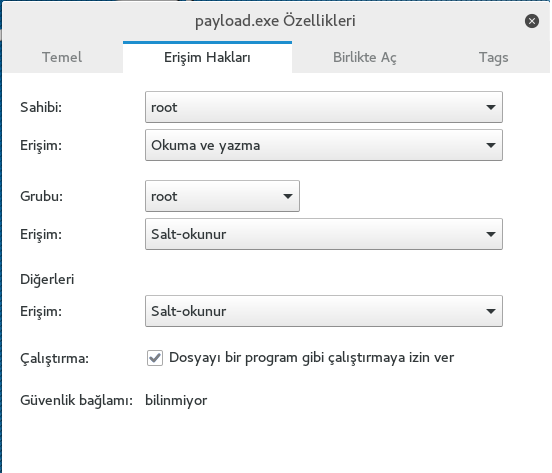Viewport: 552px width, 473px height.
Task: Click the arrow icon of group Salt-okunur combo
Action: (x=491, y=234)
